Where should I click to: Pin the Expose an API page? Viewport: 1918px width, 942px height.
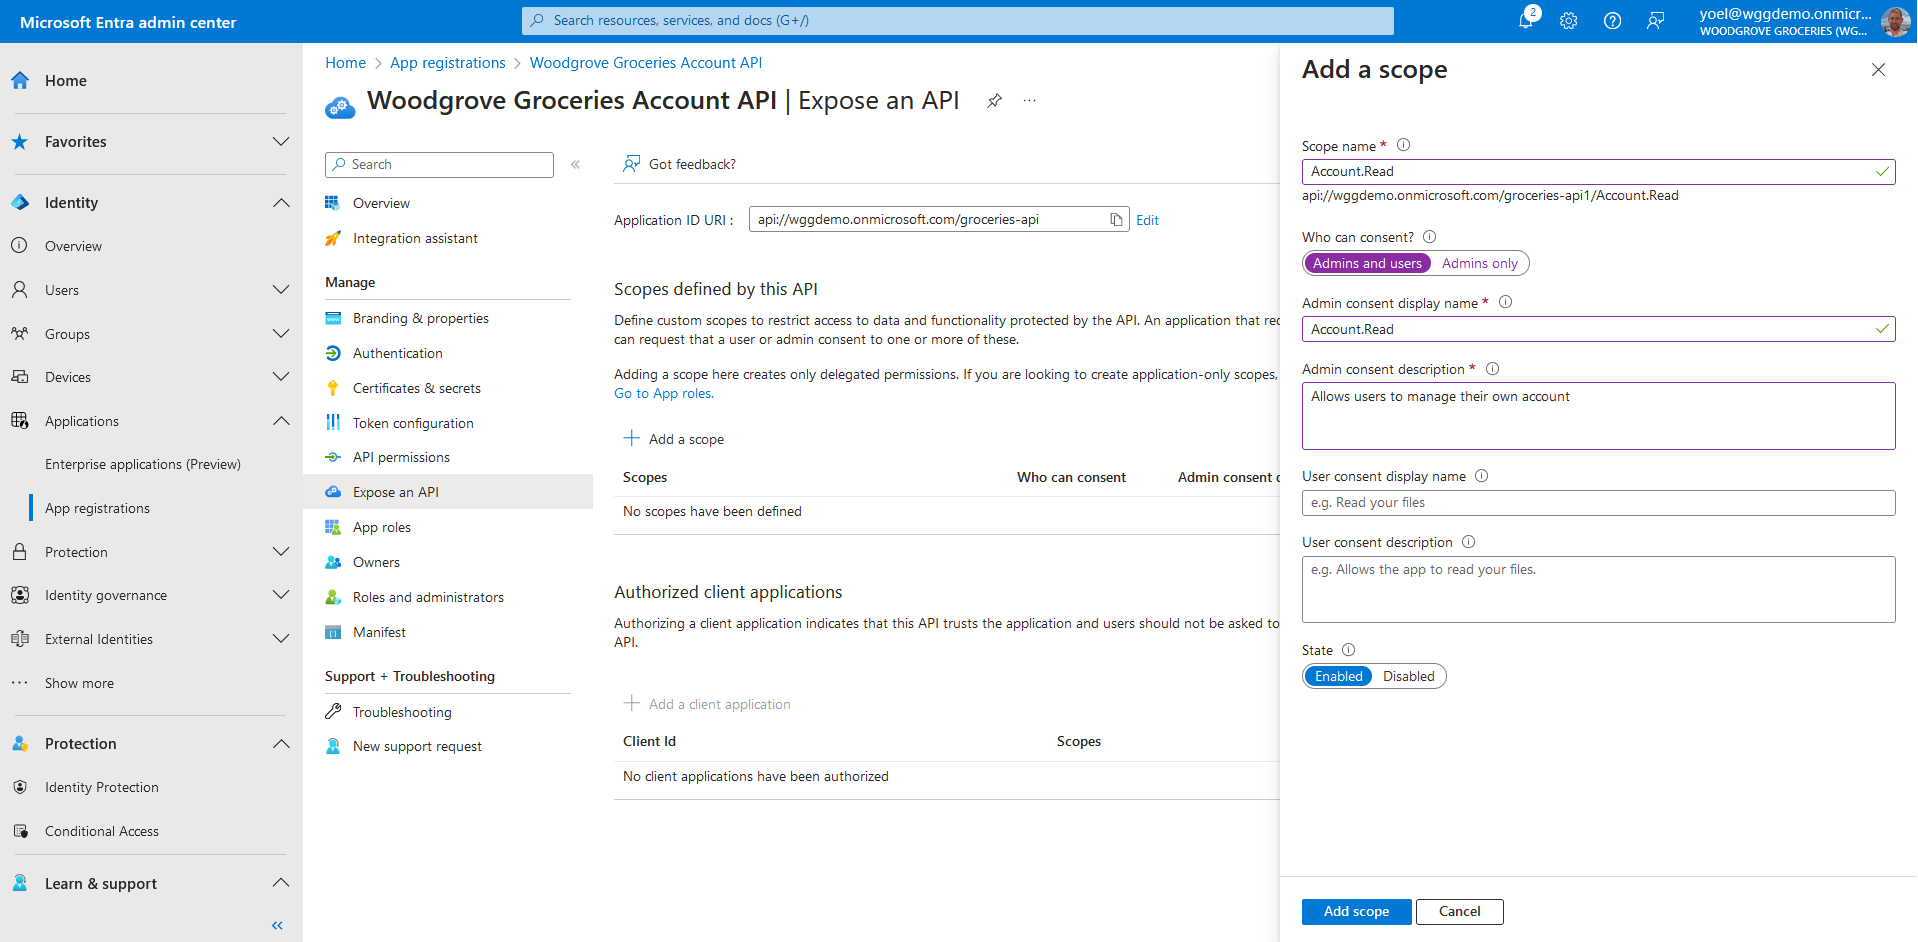point(994,101)
